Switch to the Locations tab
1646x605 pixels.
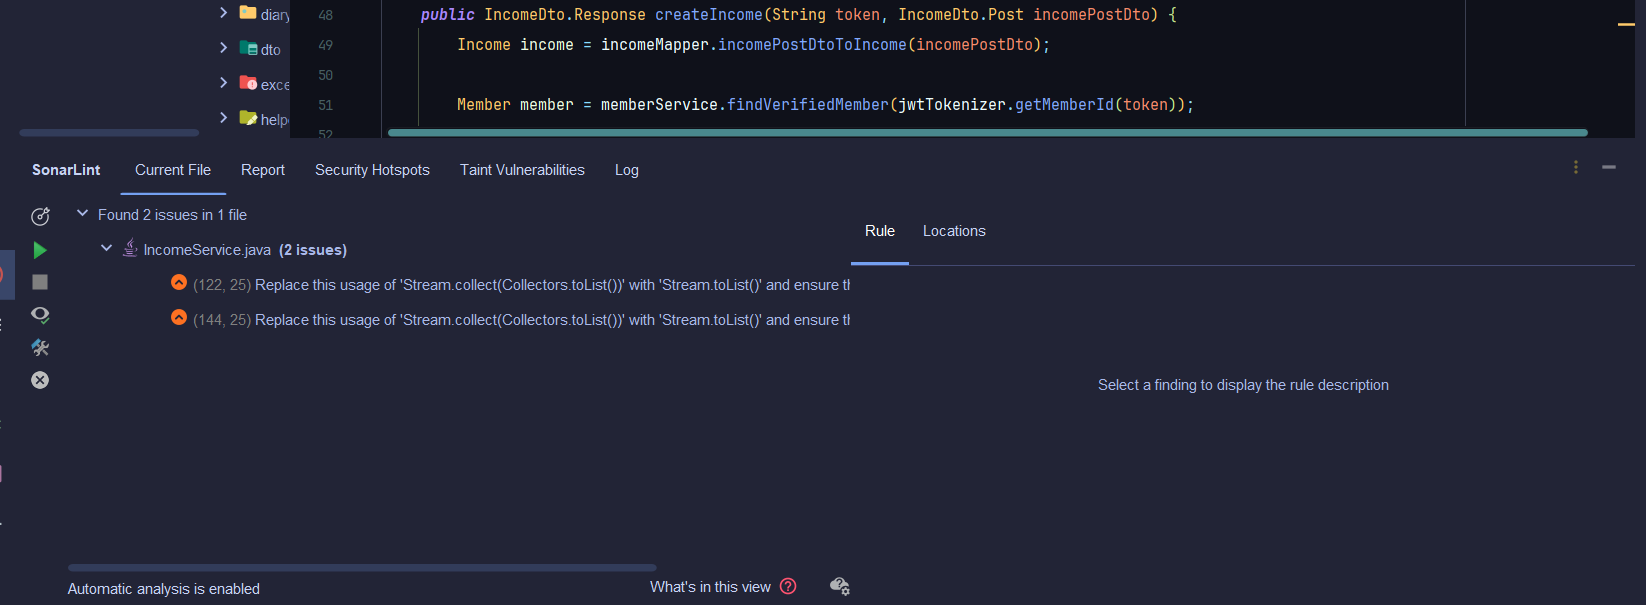pos(954,231)
